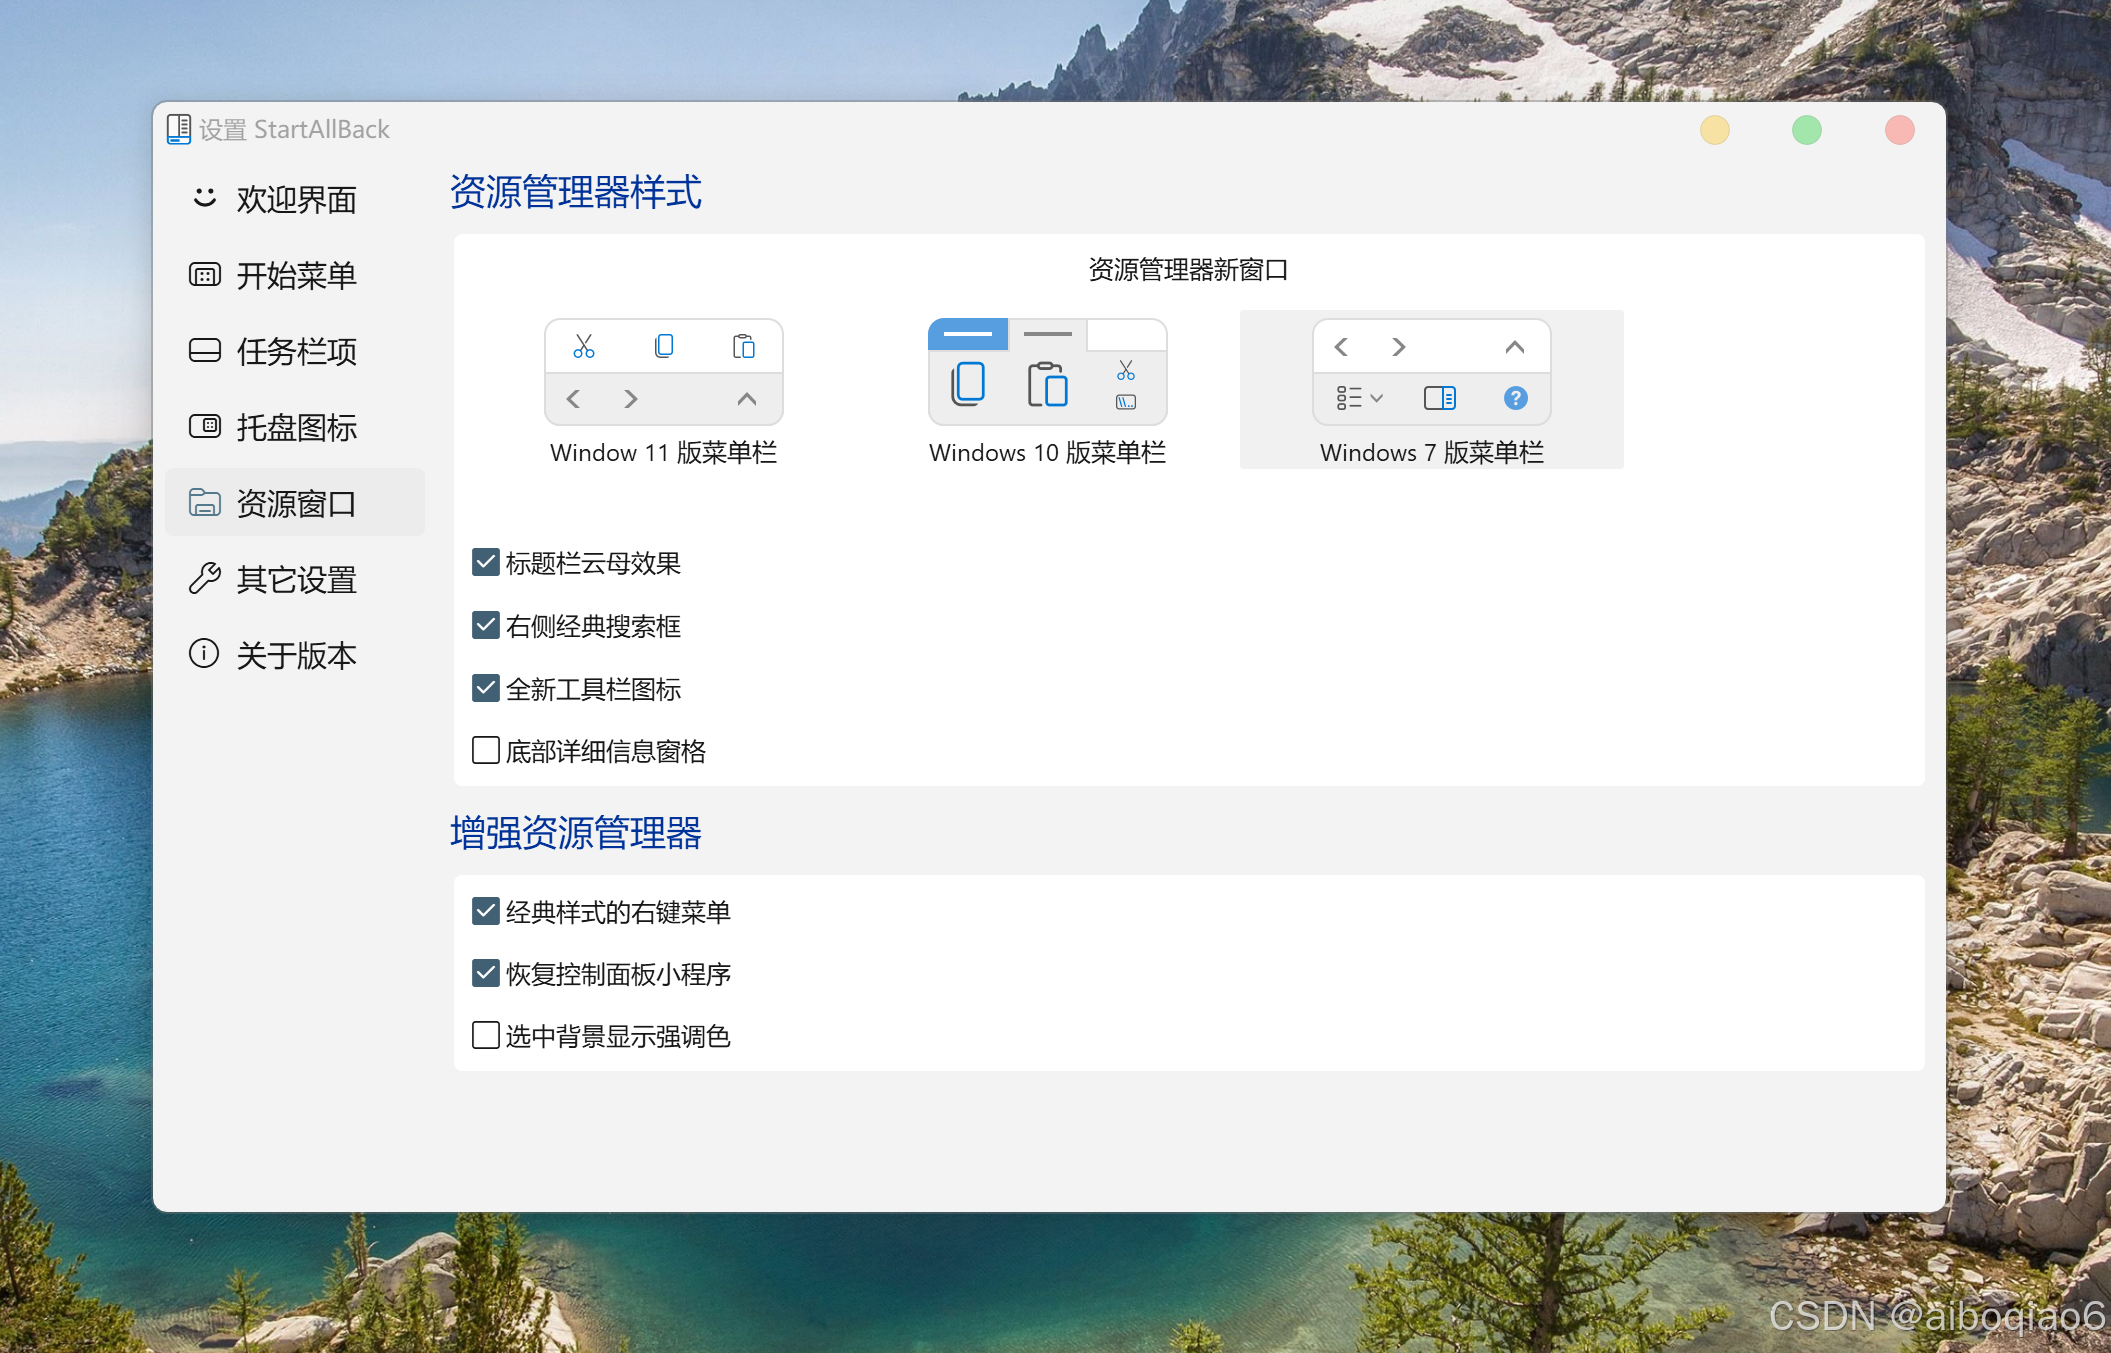Click the small scissors icon in Windows 10 preview
The width and height of the screenshot is (2111, 1353).
[x=1126, y=370]
